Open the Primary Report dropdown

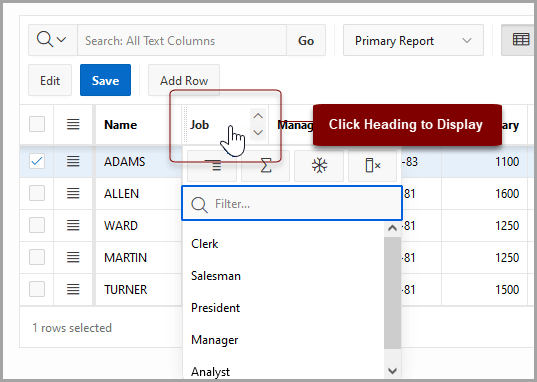point(413,40)
